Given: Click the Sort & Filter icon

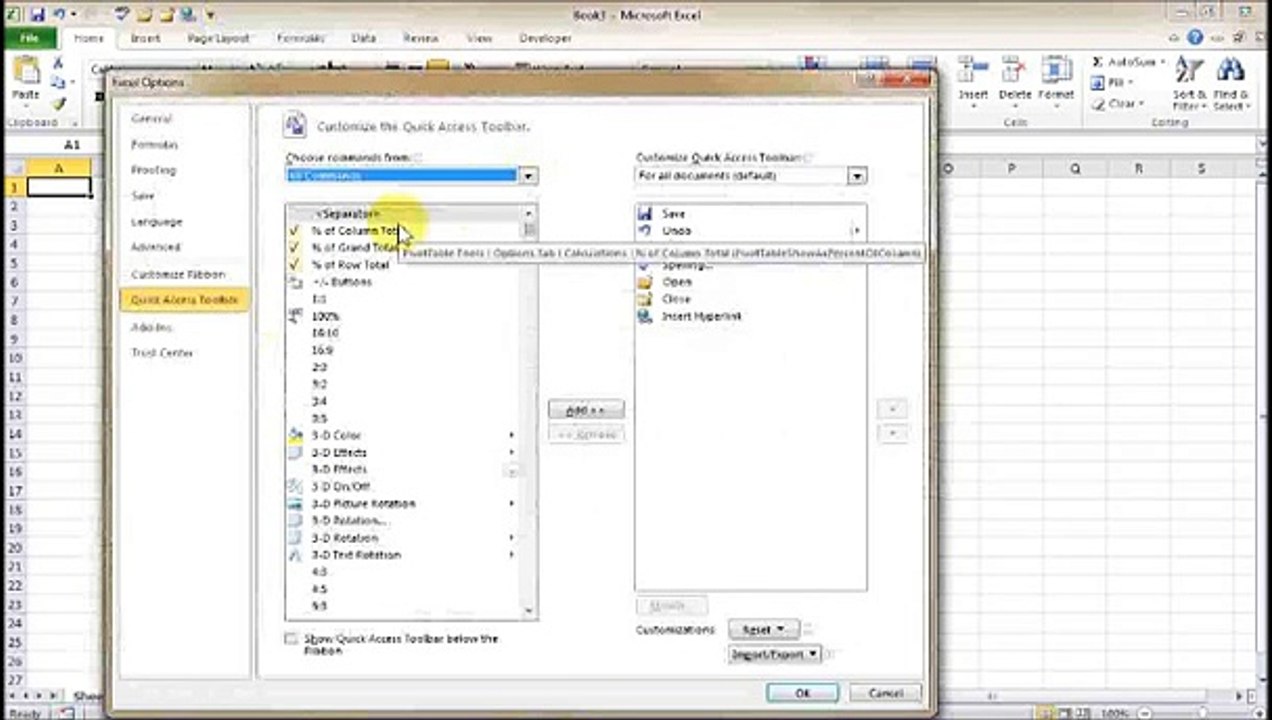Looking at the screenshot, I should click(x=1188, y=70).
